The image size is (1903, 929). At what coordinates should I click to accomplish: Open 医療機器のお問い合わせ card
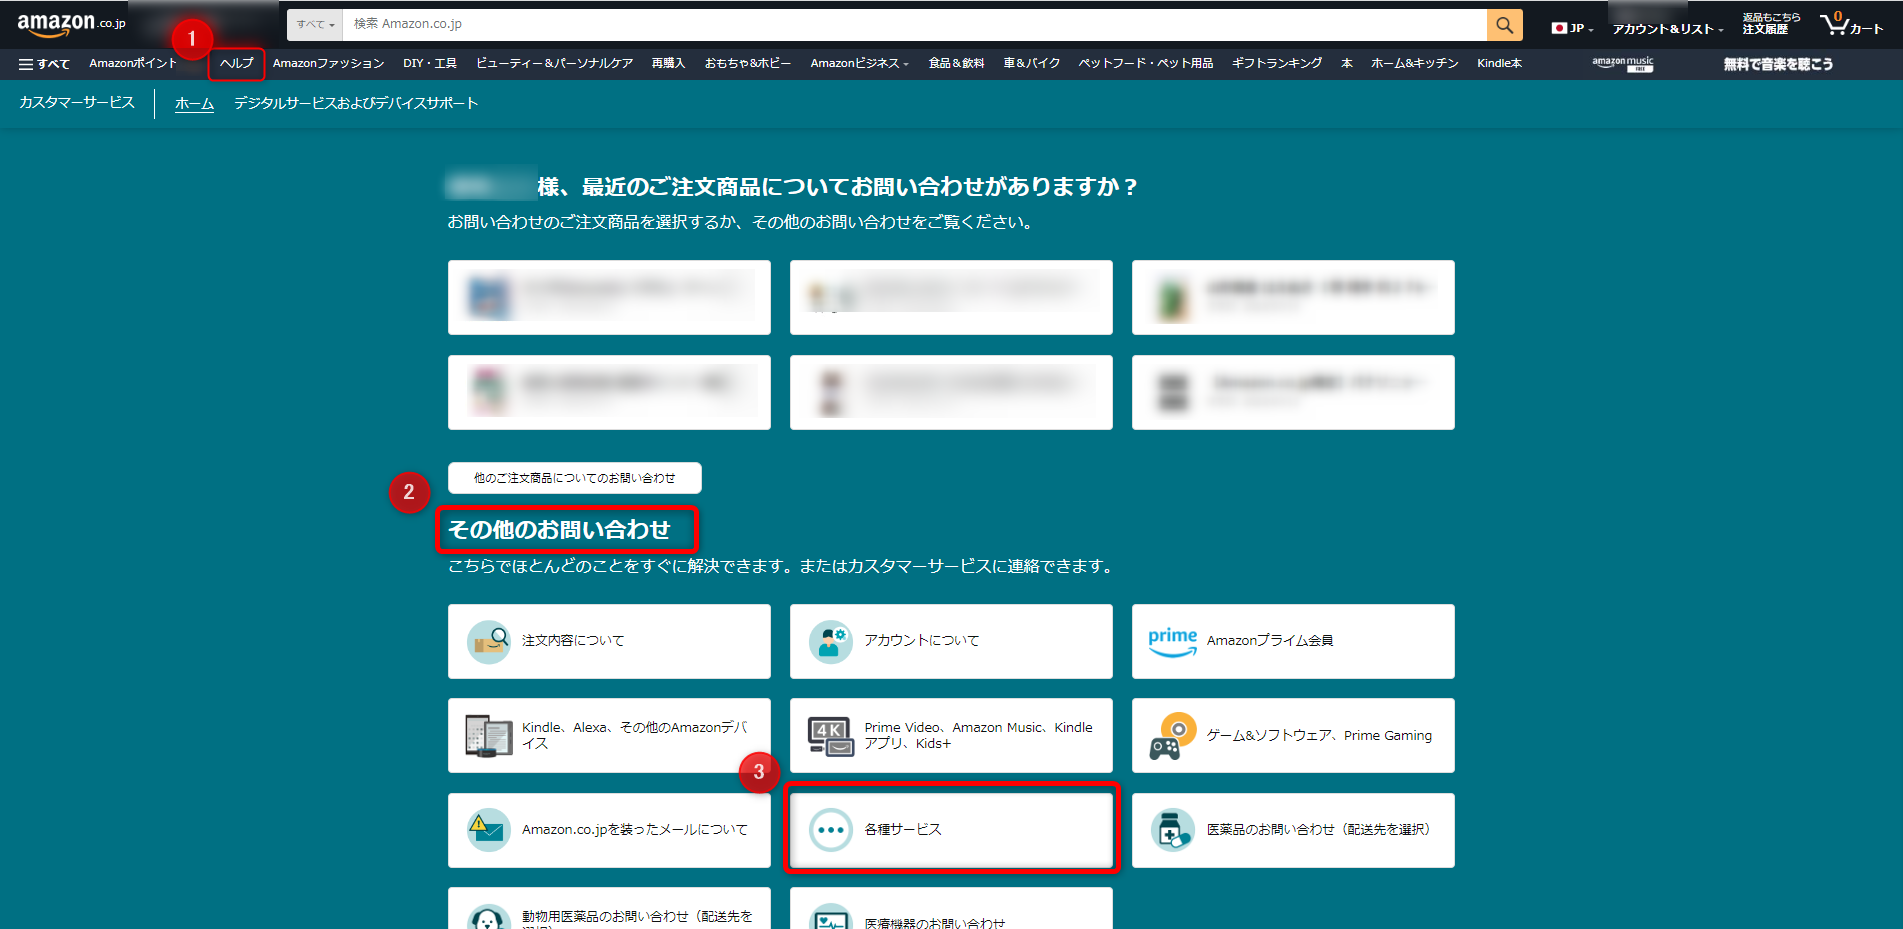coord(951,909)
